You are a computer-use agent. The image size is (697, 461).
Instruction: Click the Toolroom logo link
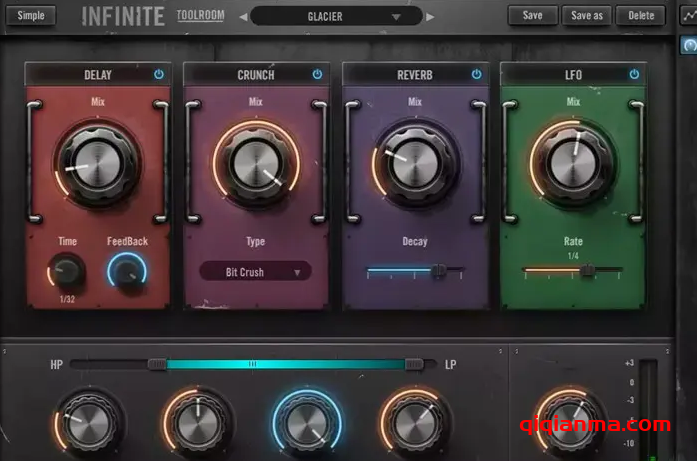200,16
